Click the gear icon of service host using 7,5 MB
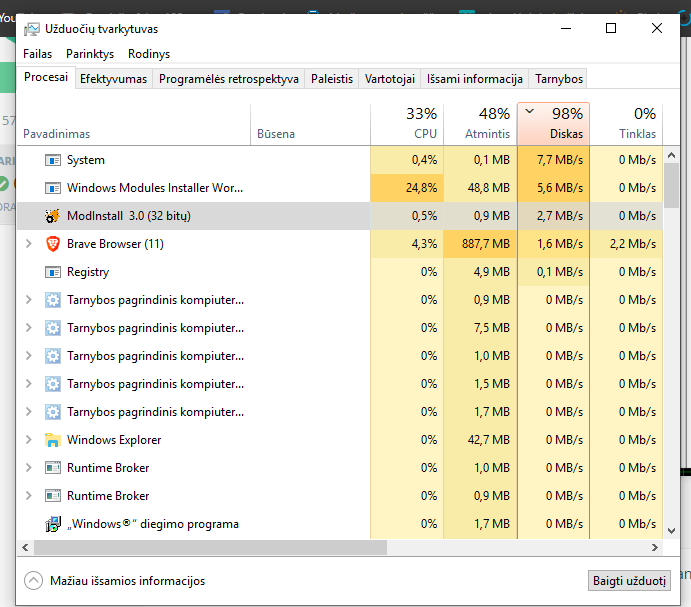This screenshot has width=691, height=607. [x=53, y=328]
